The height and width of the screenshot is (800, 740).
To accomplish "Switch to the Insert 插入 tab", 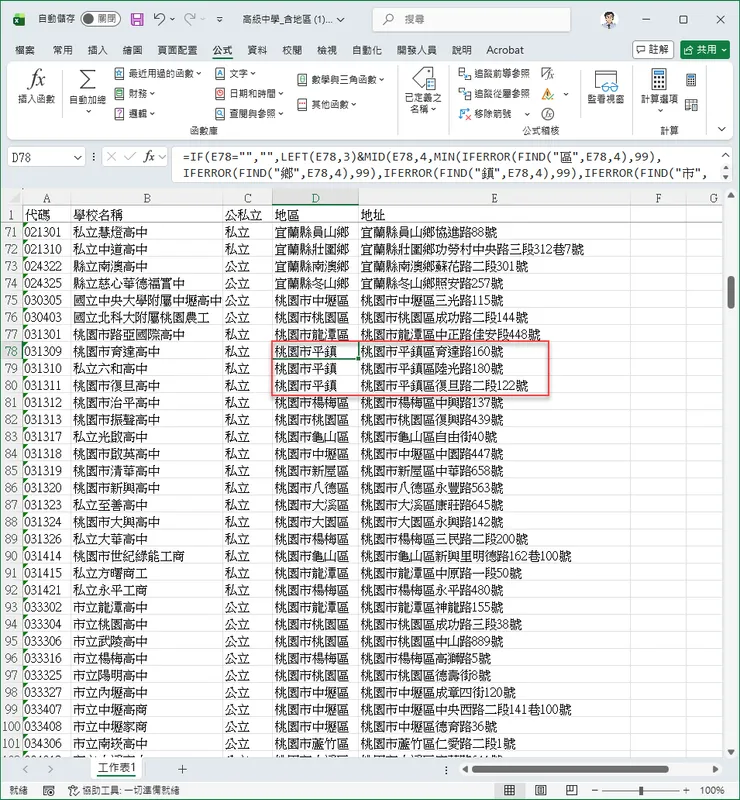I will coord(97,50).
